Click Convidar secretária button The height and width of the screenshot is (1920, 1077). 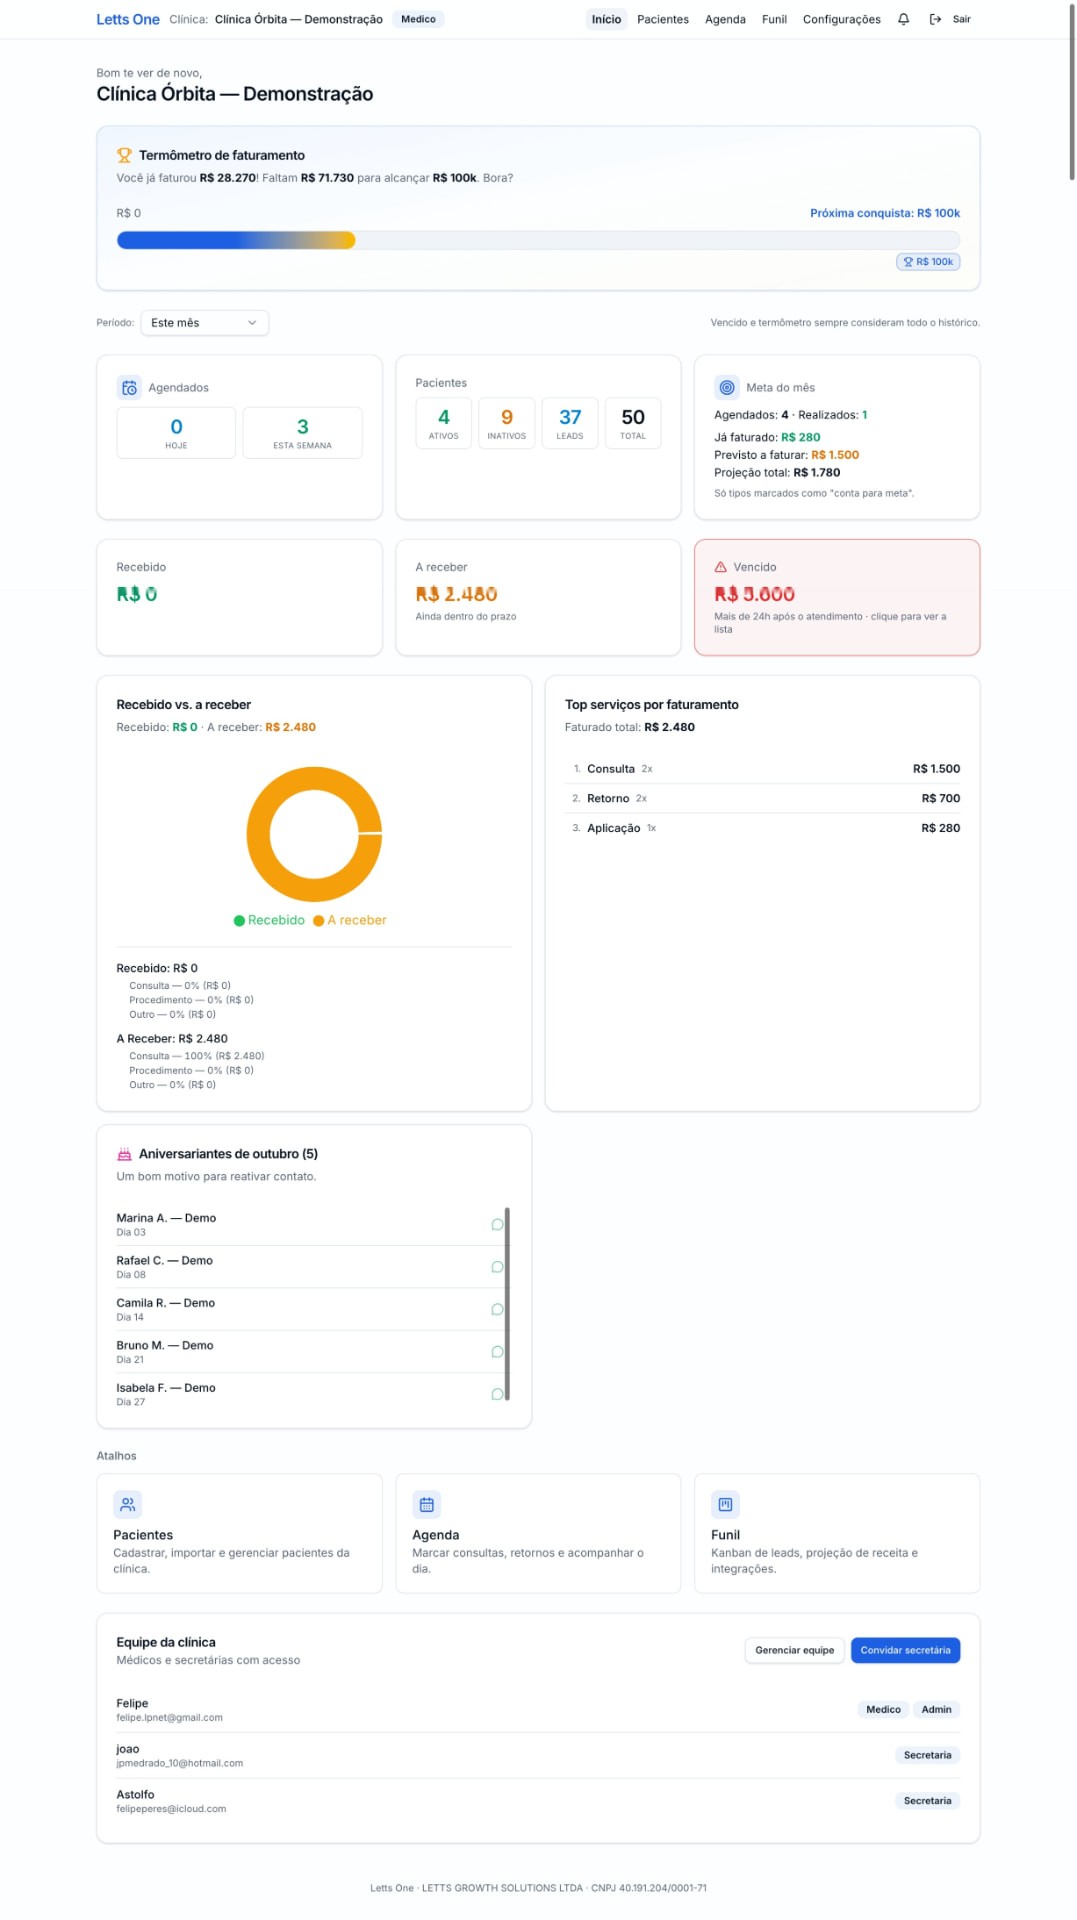[x=905, y=1650]
